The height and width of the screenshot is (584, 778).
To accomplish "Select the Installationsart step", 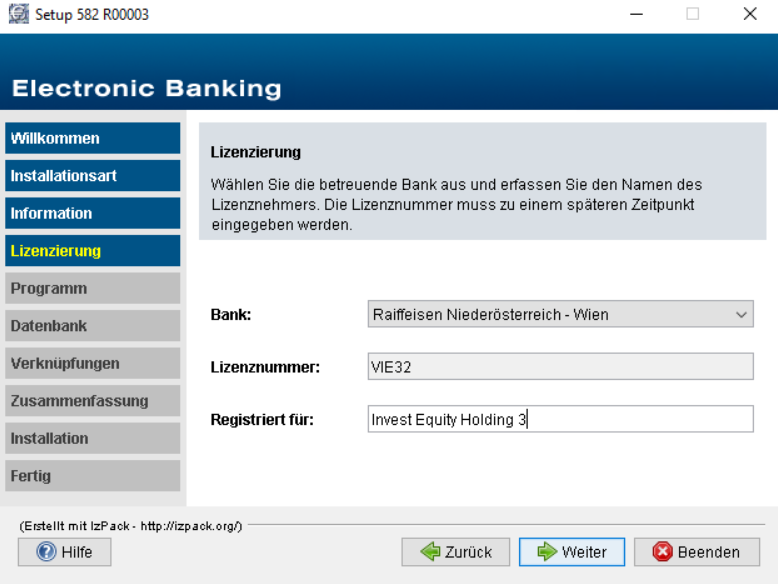I will 93,176.
